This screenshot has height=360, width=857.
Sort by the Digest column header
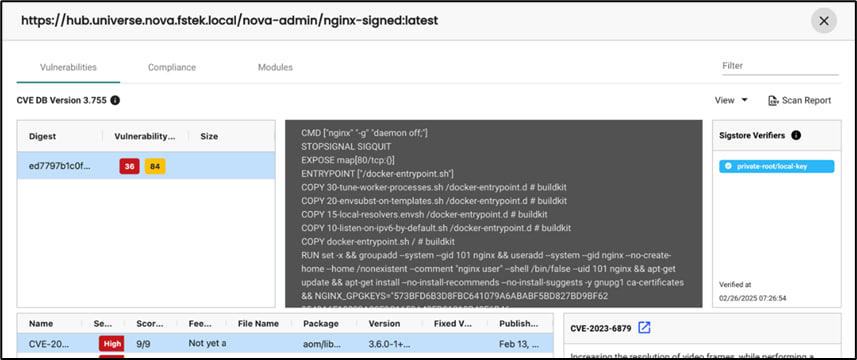[43, 137]
